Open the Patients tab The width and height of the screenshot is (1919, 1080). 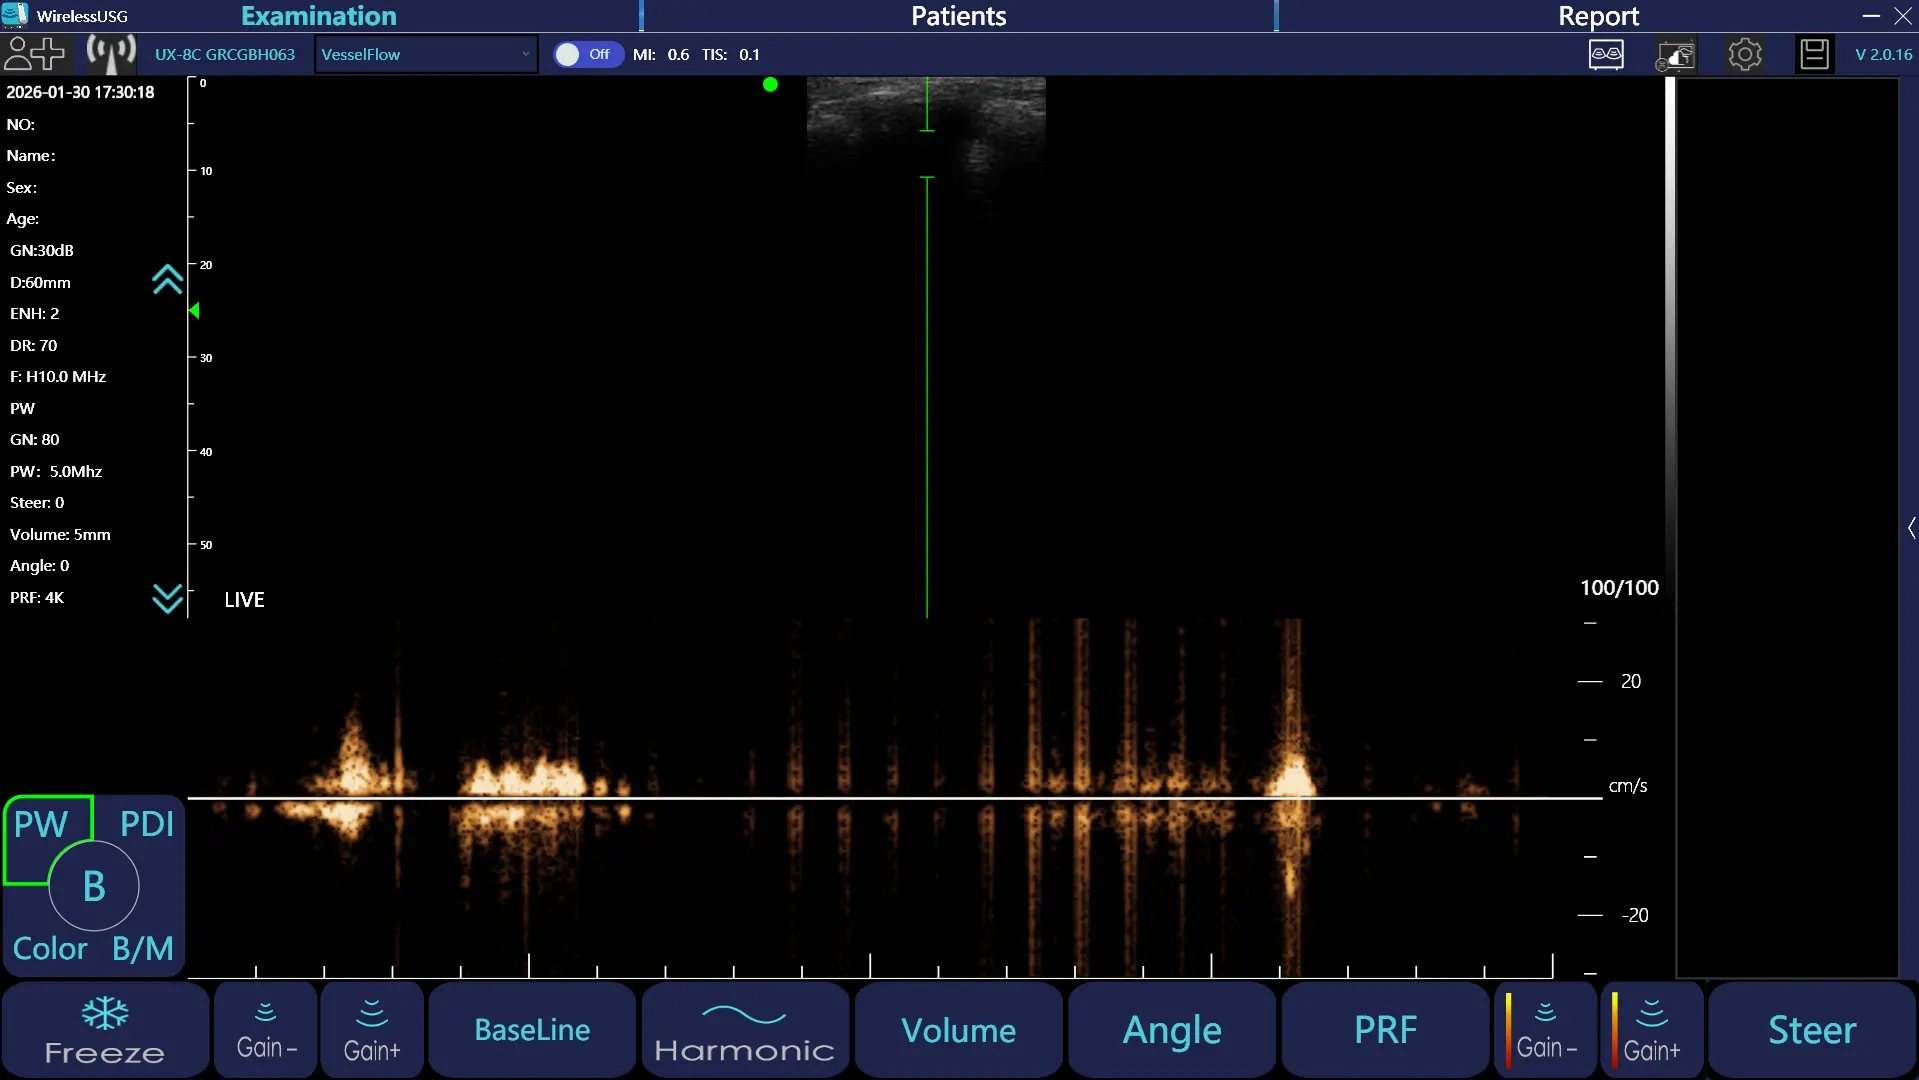(958, 16)
